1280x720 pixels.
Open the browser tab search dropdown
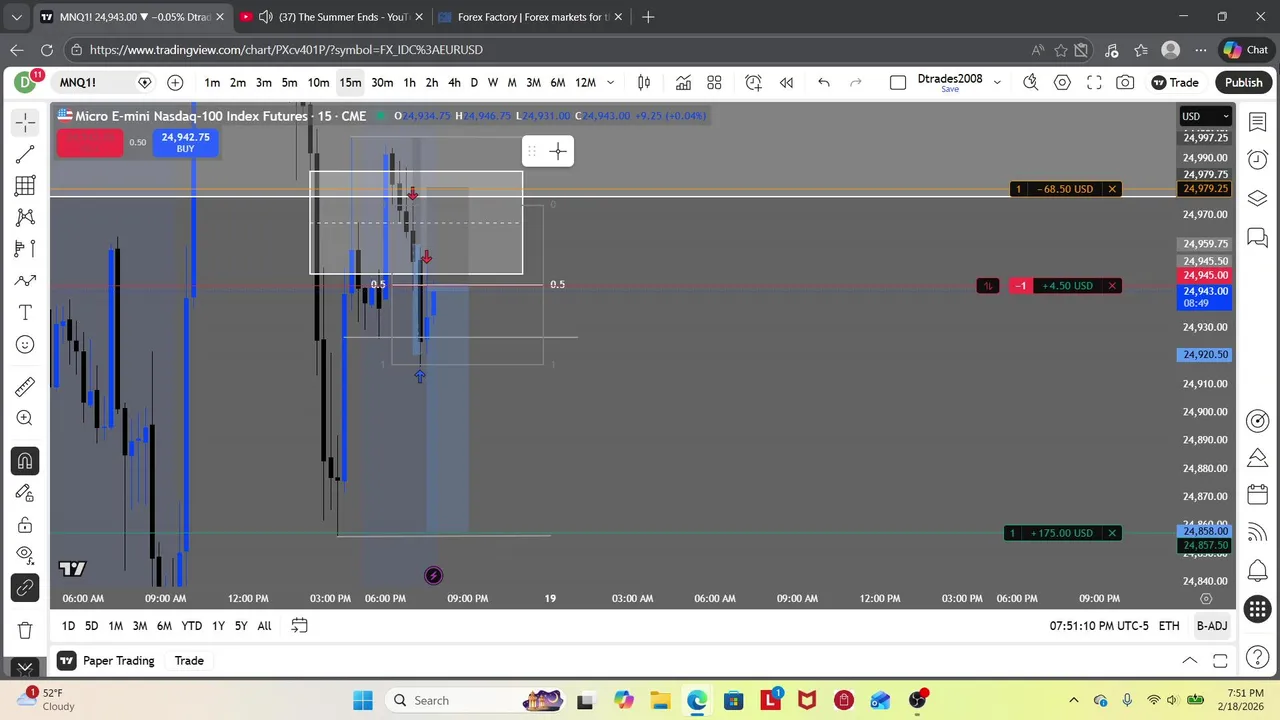(x=16, y=17)
